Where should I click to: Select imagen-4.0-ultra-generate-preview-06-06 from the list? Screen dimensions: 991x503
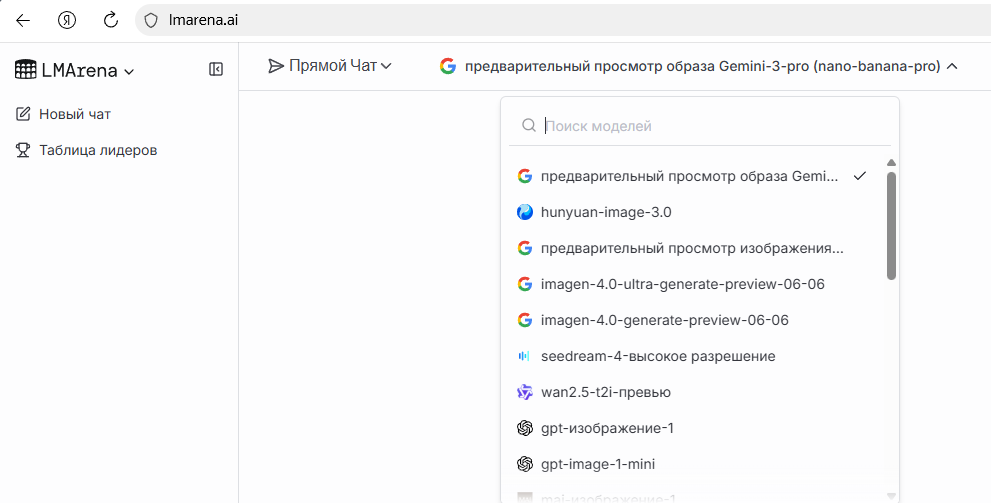click(x=682, y=284)
